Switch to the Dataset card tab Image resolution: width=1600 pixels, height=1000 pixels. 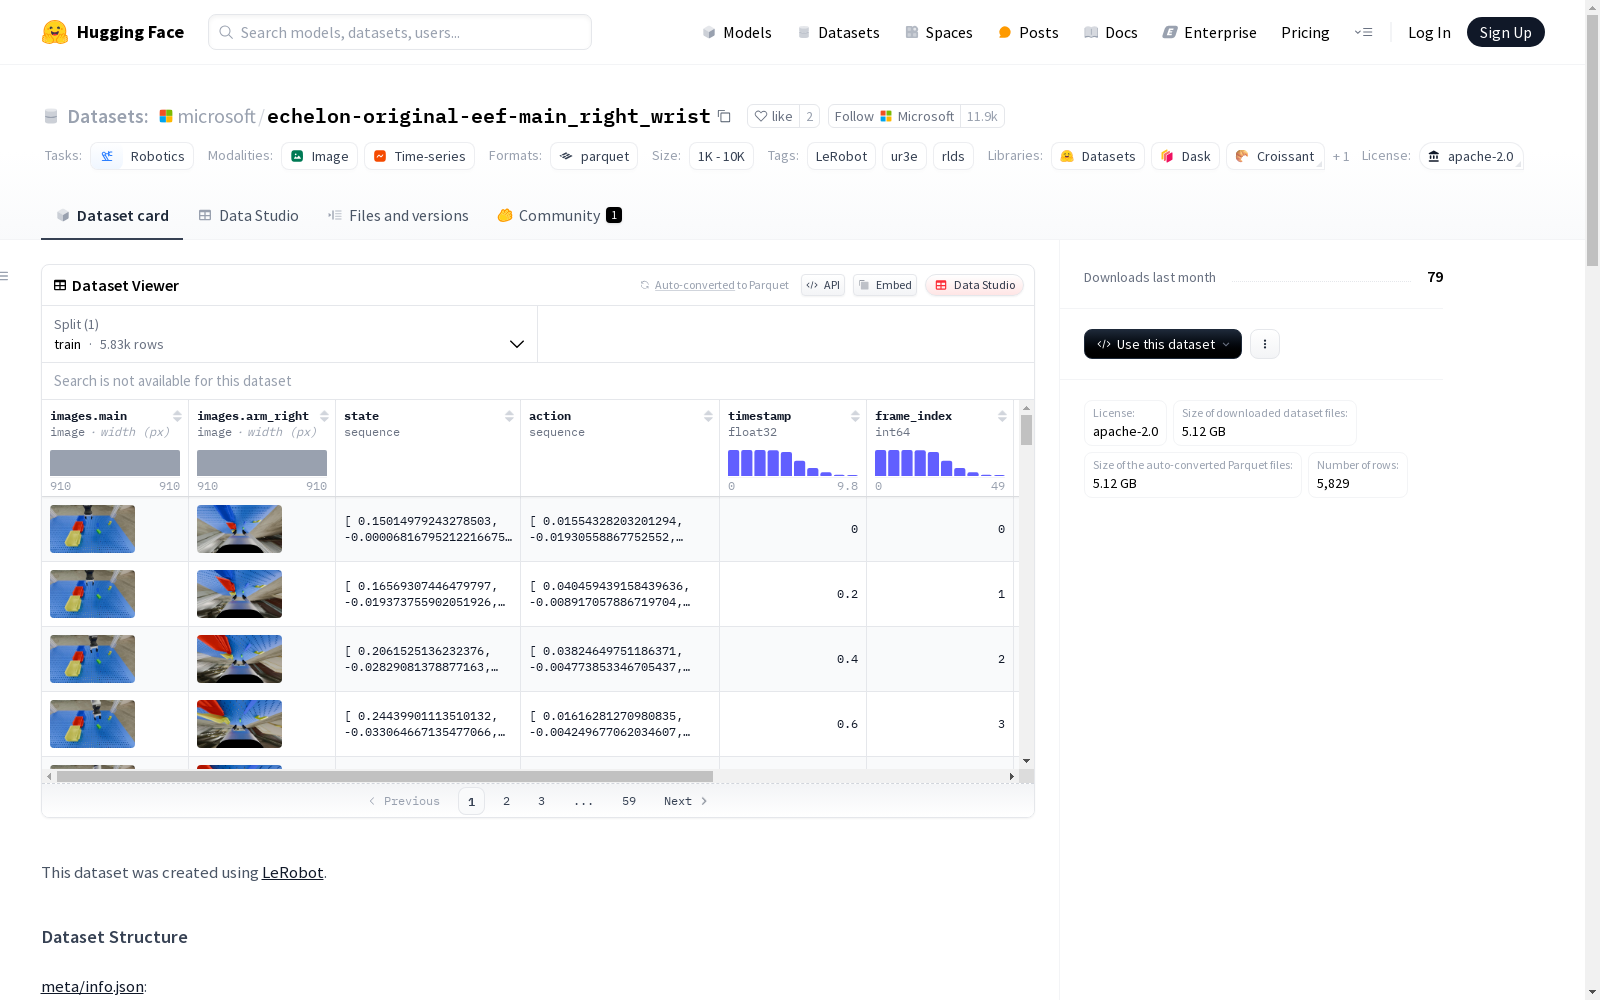coord(112,216)
